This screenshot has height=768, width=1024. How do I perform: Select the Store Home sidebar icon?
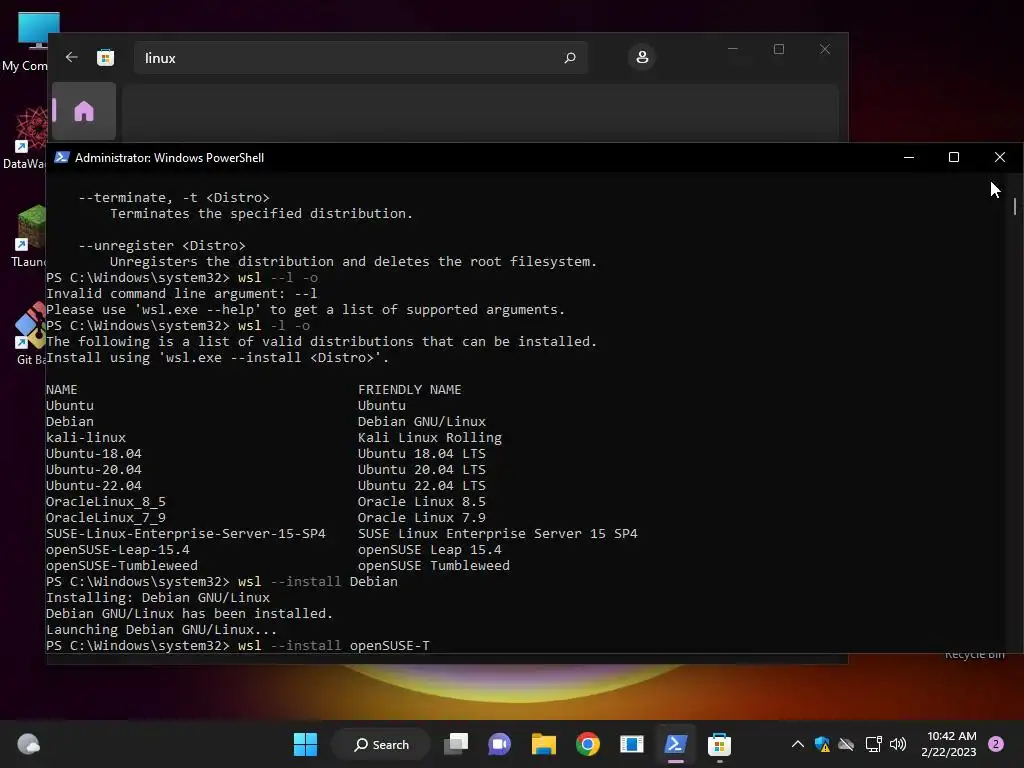point(84,111)
